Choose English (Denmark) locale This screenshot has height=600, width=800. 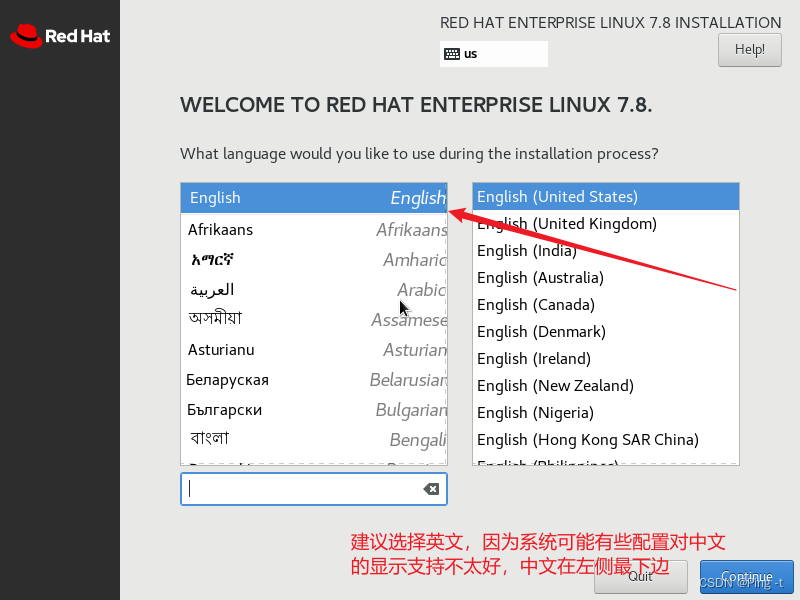coord(606,332)
